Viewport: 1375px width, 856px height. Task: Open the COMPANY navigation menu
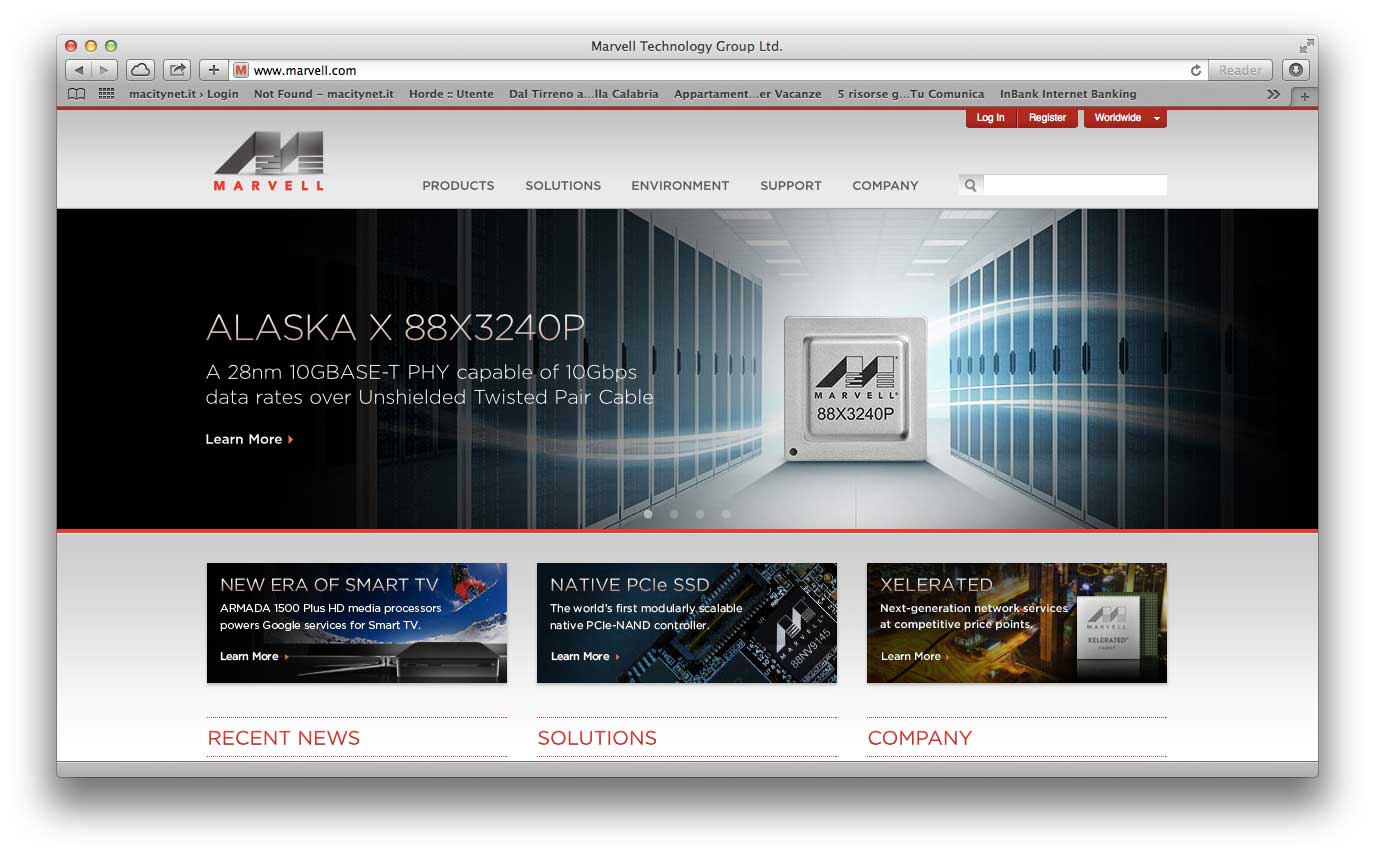(x=885, y=185)
